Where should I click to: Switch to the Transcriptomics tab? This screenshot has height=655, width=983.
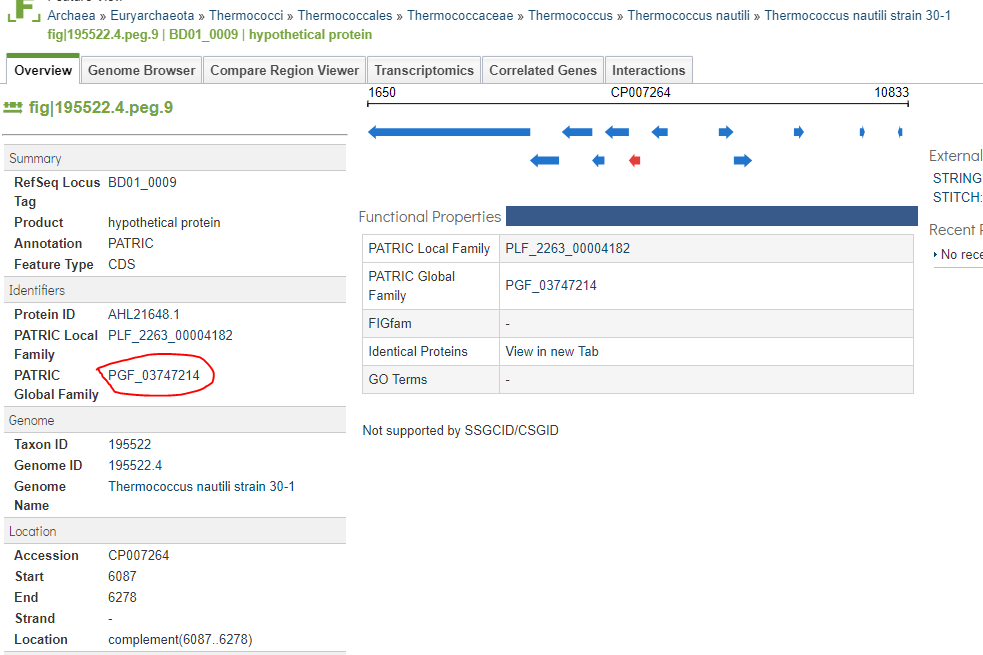click(424, 70)
